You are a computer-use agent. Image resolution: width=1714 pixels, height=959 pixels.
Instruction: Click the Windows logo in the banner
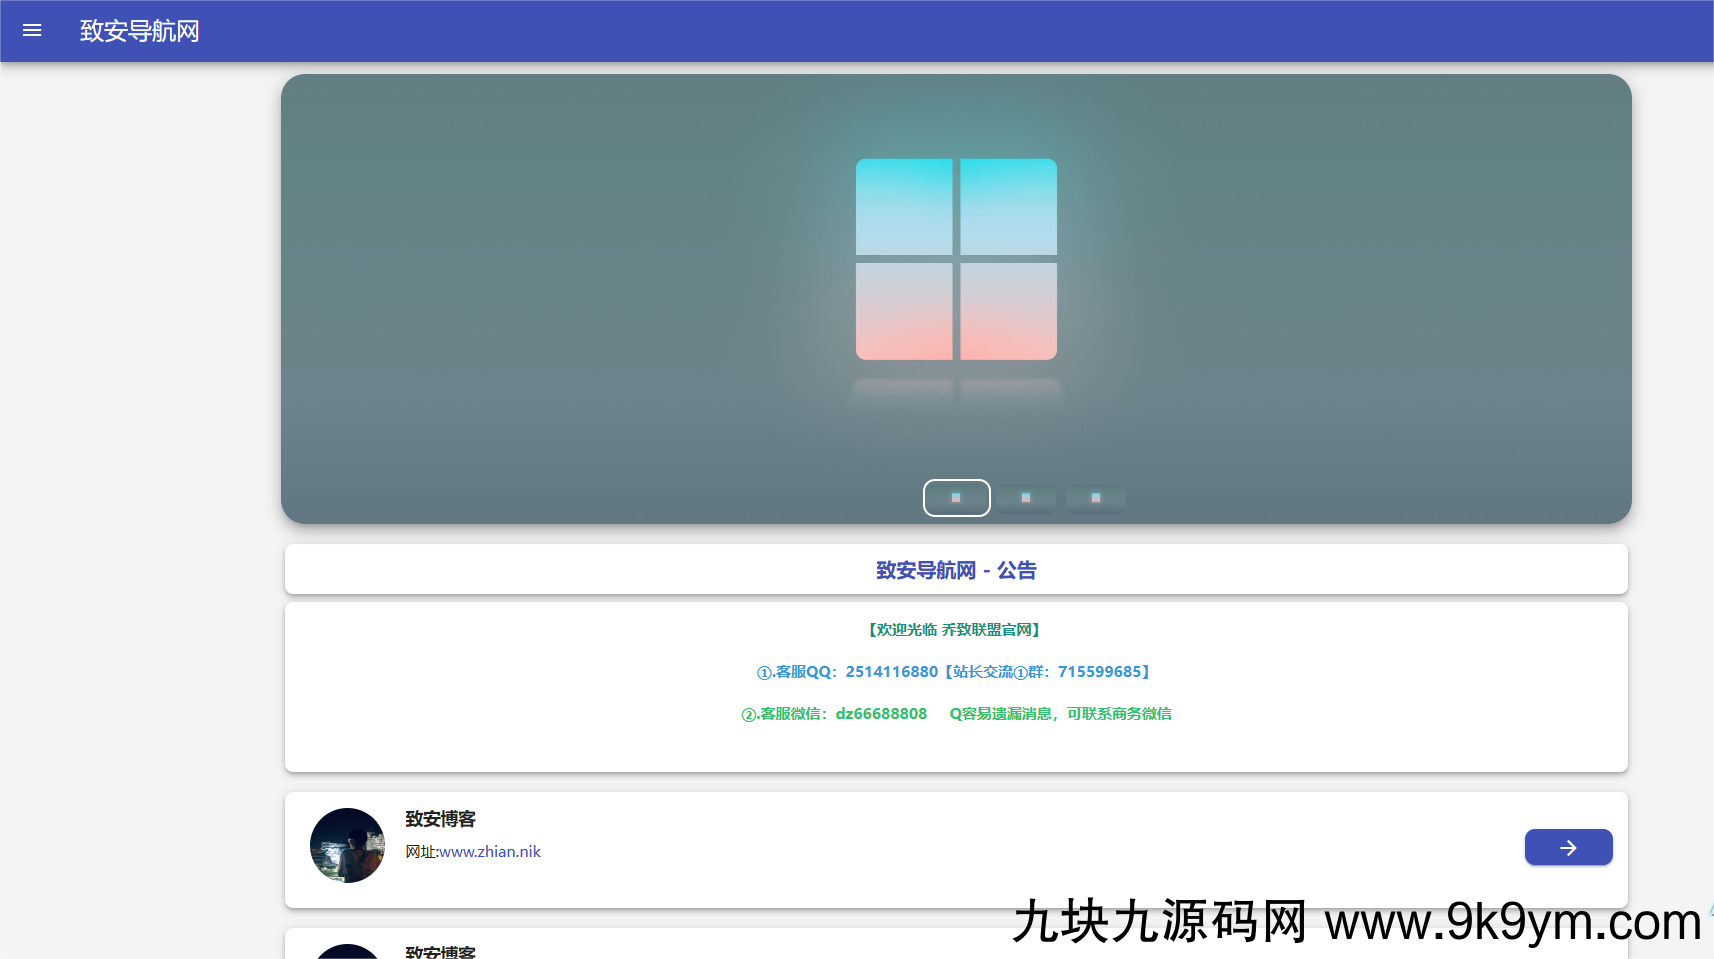click(956, 259)
